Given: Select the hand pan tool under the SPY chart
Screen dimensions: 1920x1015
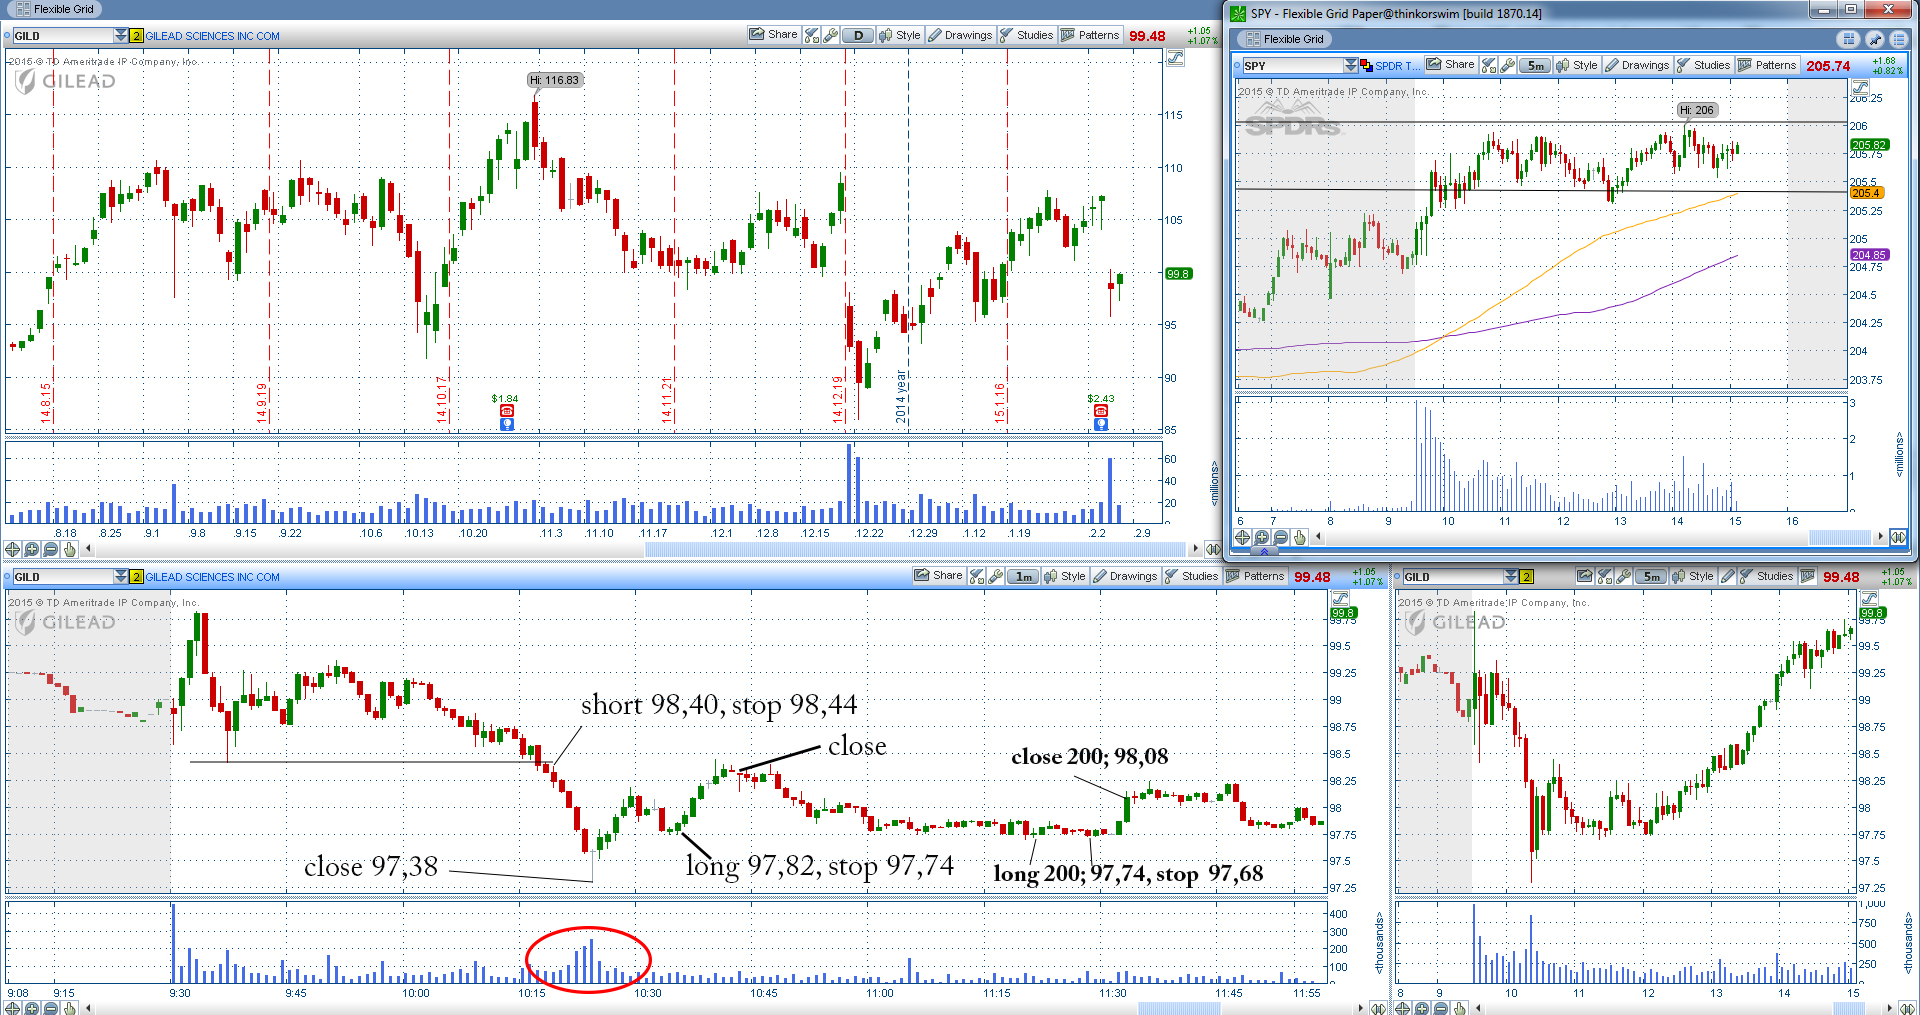Looking at the screenshot, I should (x=1300, y=537).
